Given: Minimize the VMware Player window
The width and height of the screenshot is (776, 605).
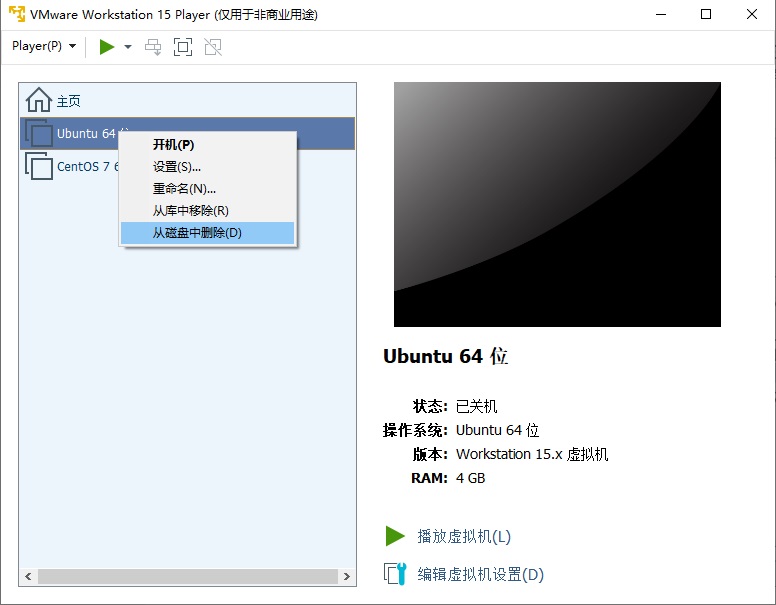Looking at the screenshot, I should pos(661,14).
